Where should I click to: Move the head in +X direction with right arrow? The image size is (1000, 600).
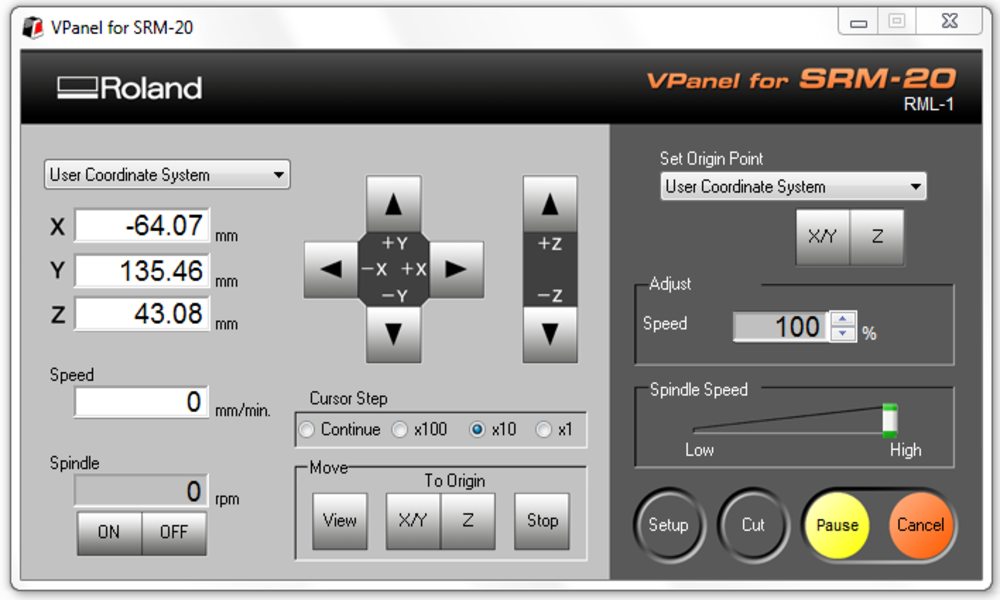[x=456, y=269]
